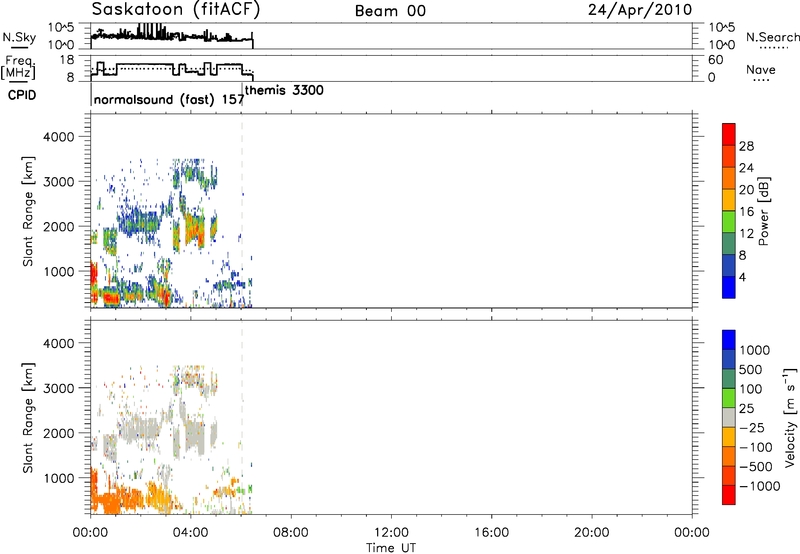Click the 'N.Sky' legend label

19,37
